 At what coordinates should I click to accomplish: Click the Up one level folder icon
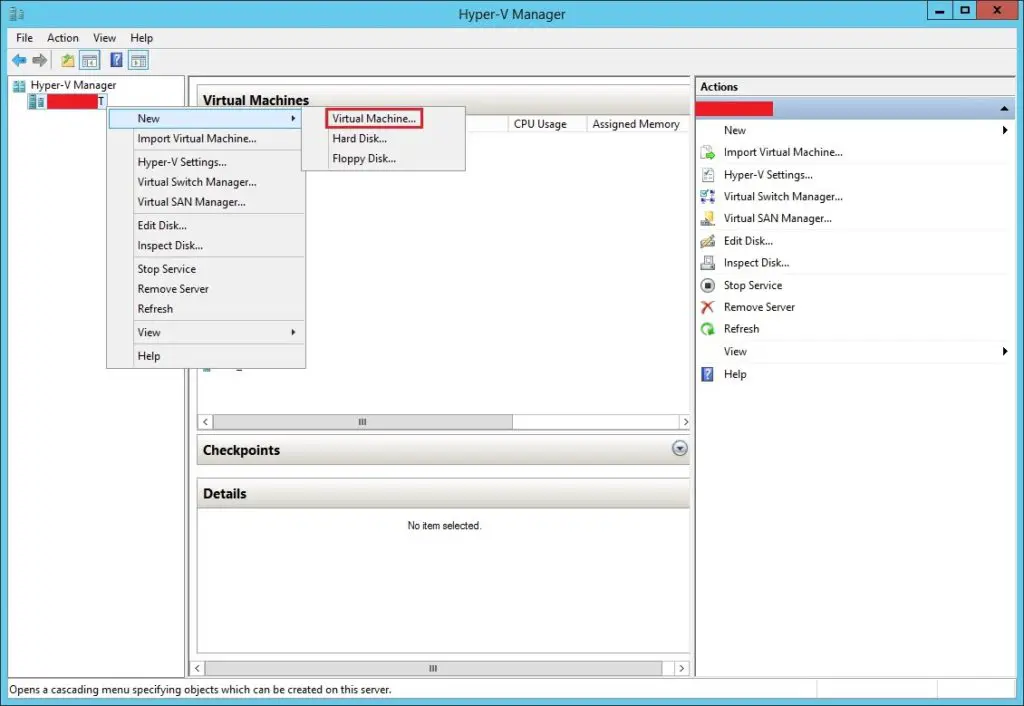(x=67, y=61)
